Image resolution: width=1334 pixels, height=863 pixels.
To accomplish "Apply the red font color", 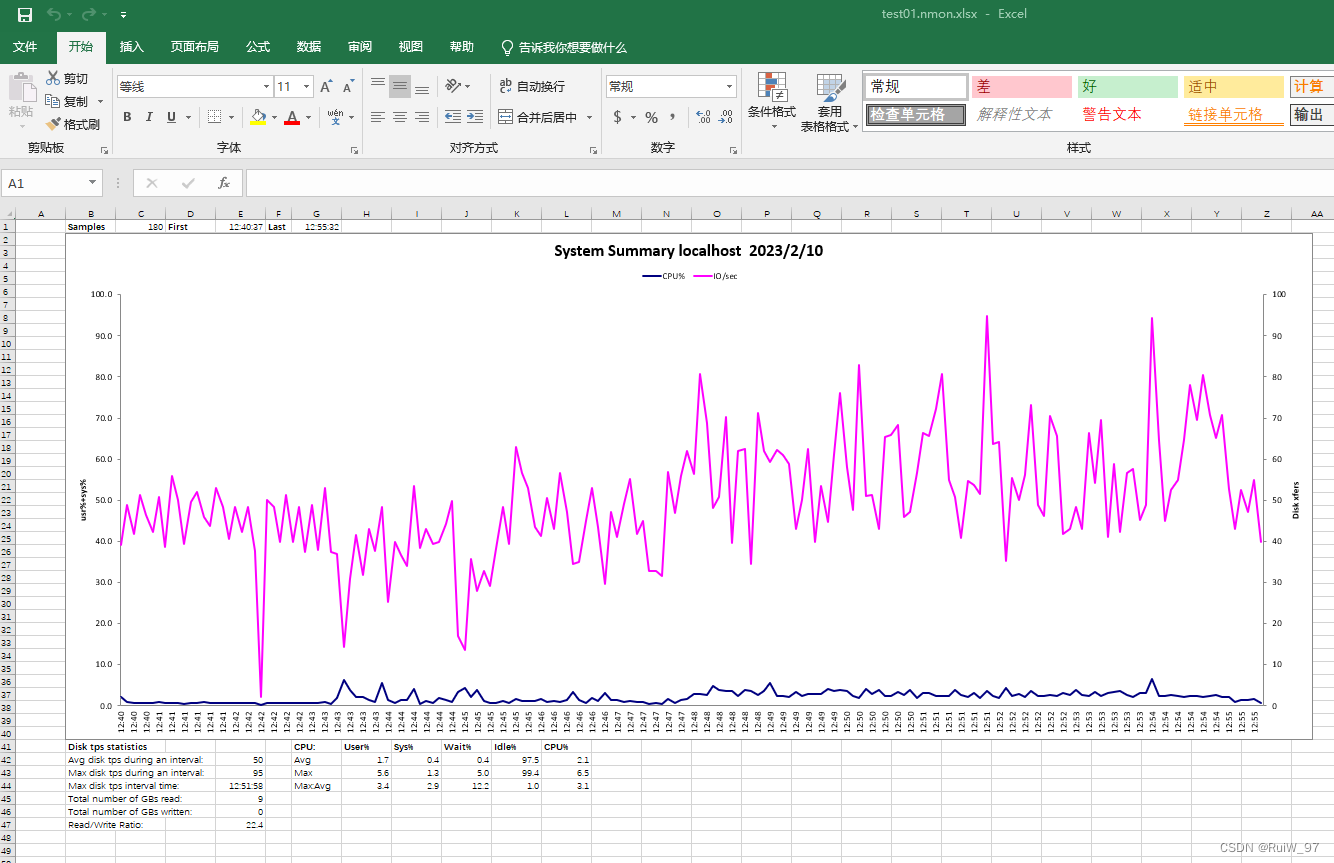I will click(292, 117).
